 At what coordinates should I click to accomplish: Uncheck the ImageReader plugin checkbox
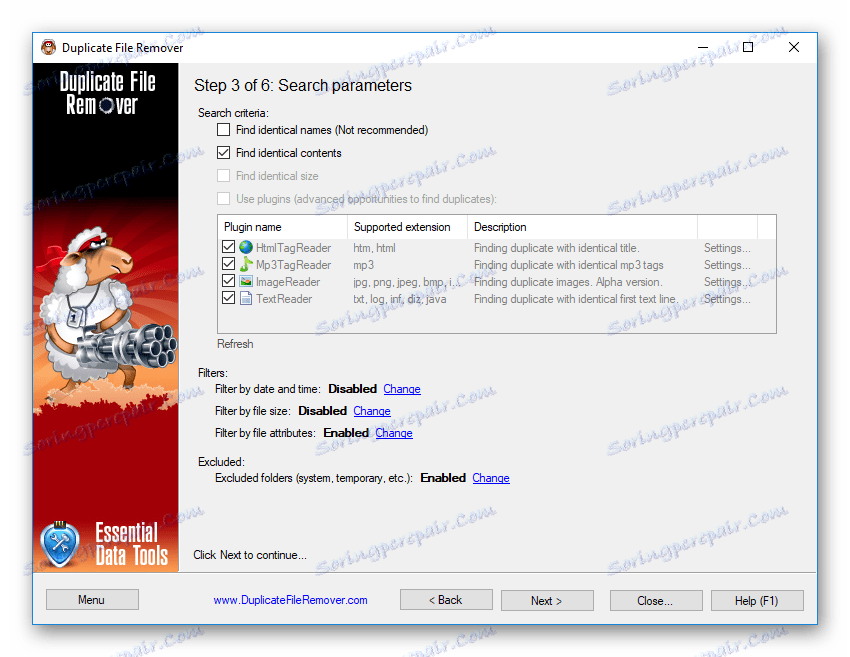point(228,281)
